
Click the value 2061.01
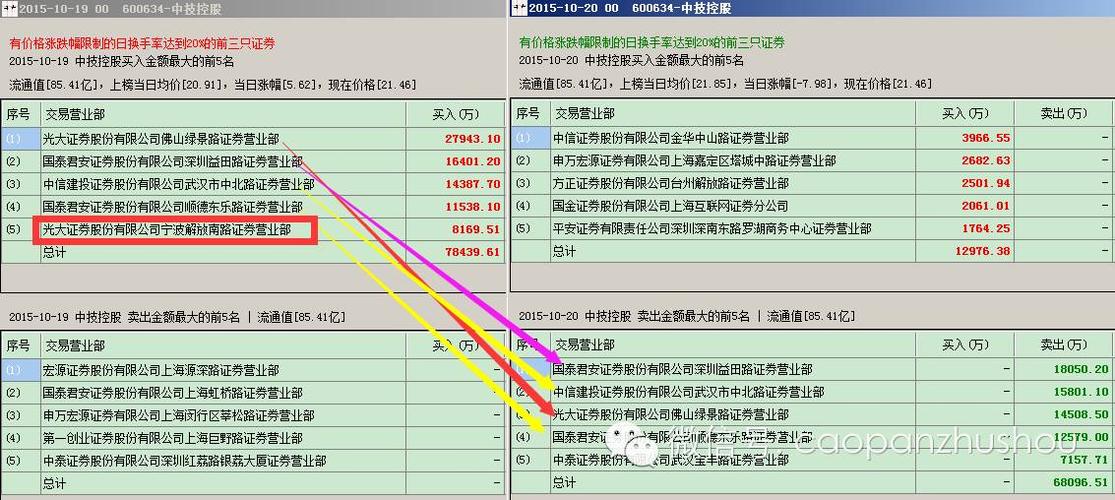click(986, 207)
